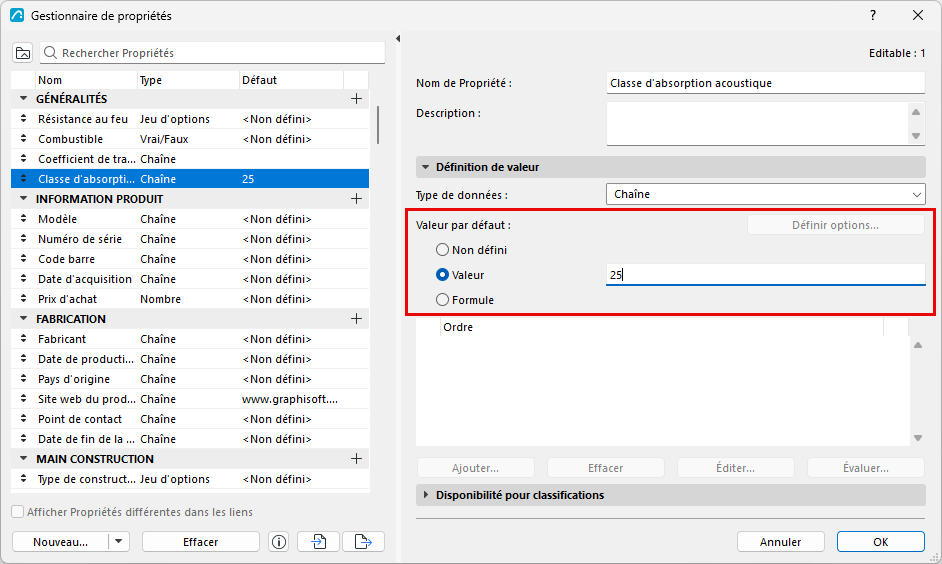
Task: Select the Date de fin de la ... property row
Action: click(x=190, y=439)
